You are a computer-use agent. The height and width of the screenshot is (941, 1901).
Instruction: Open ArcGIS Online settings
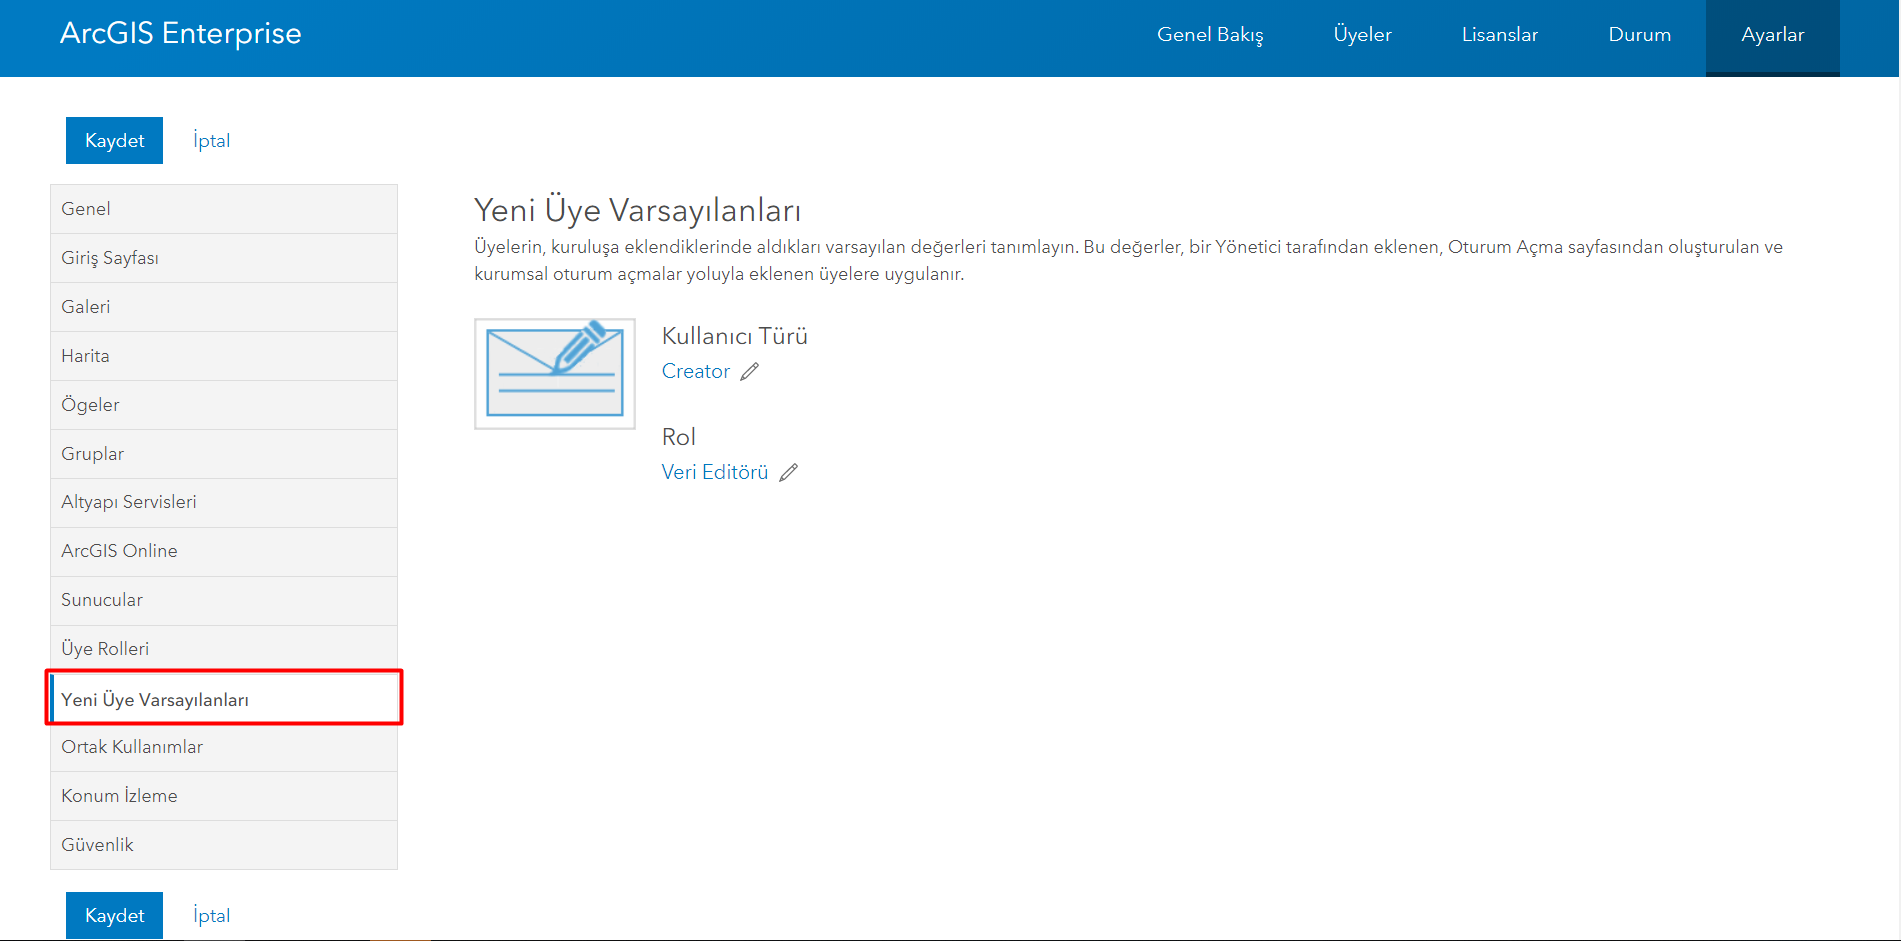(224, 551)
